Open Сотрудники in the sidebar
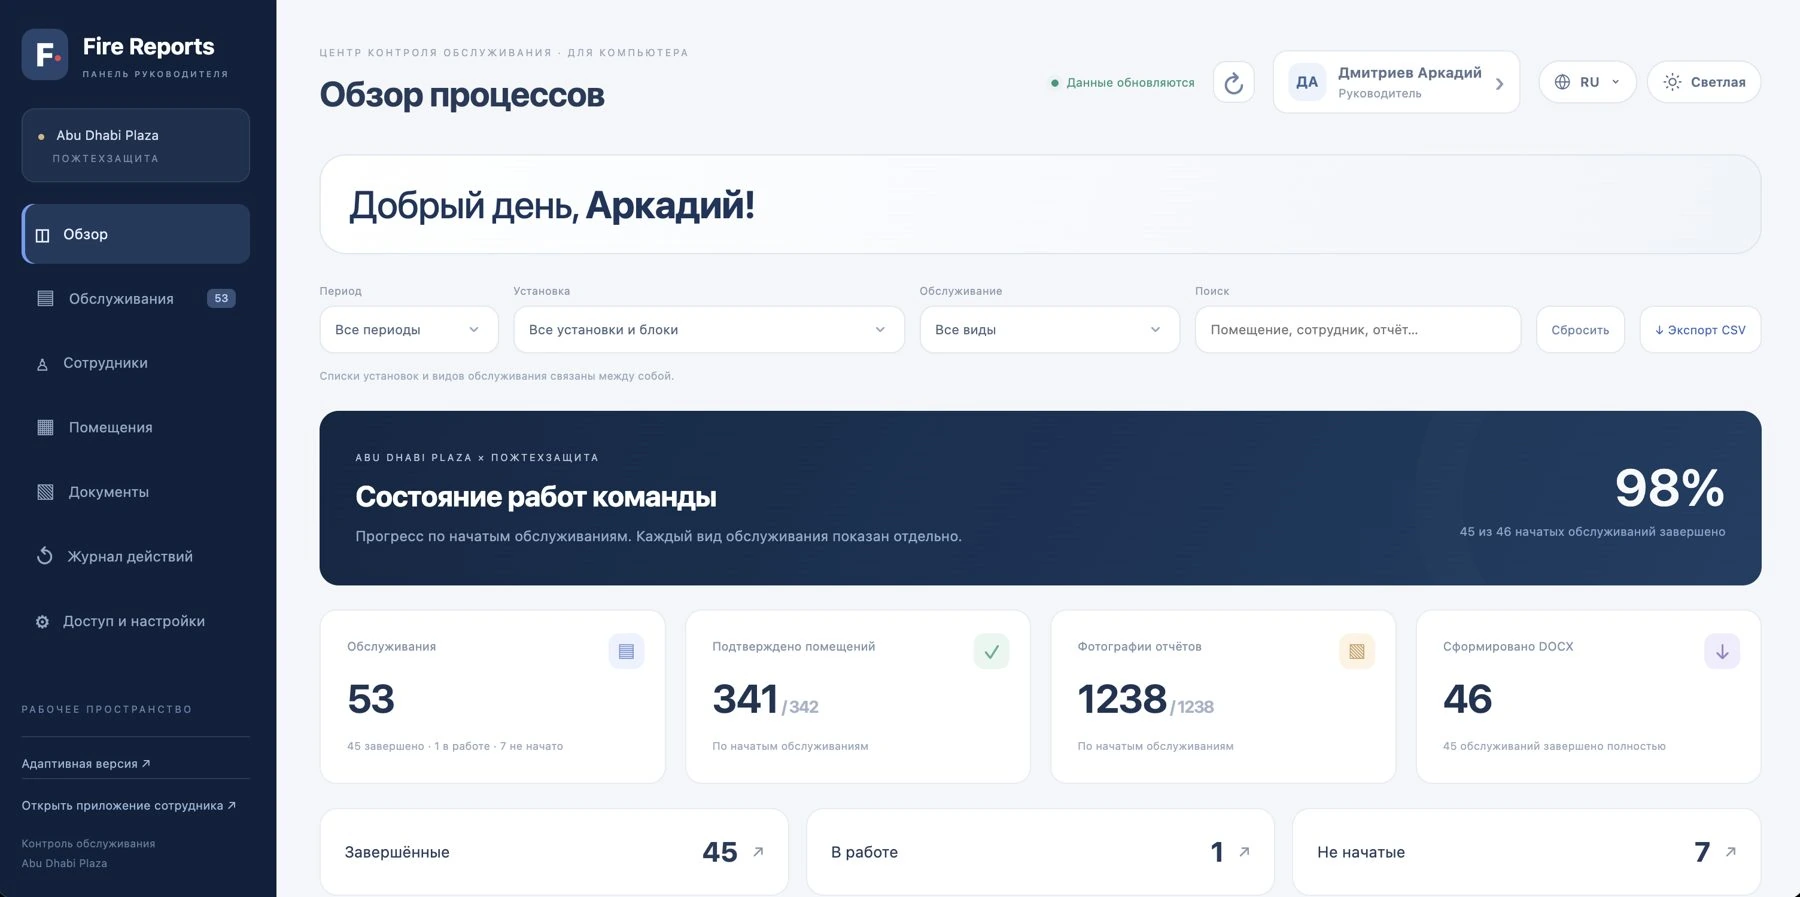Viewport: 1800px width, 897px height. pyautogui.click(x=136, y=363)
